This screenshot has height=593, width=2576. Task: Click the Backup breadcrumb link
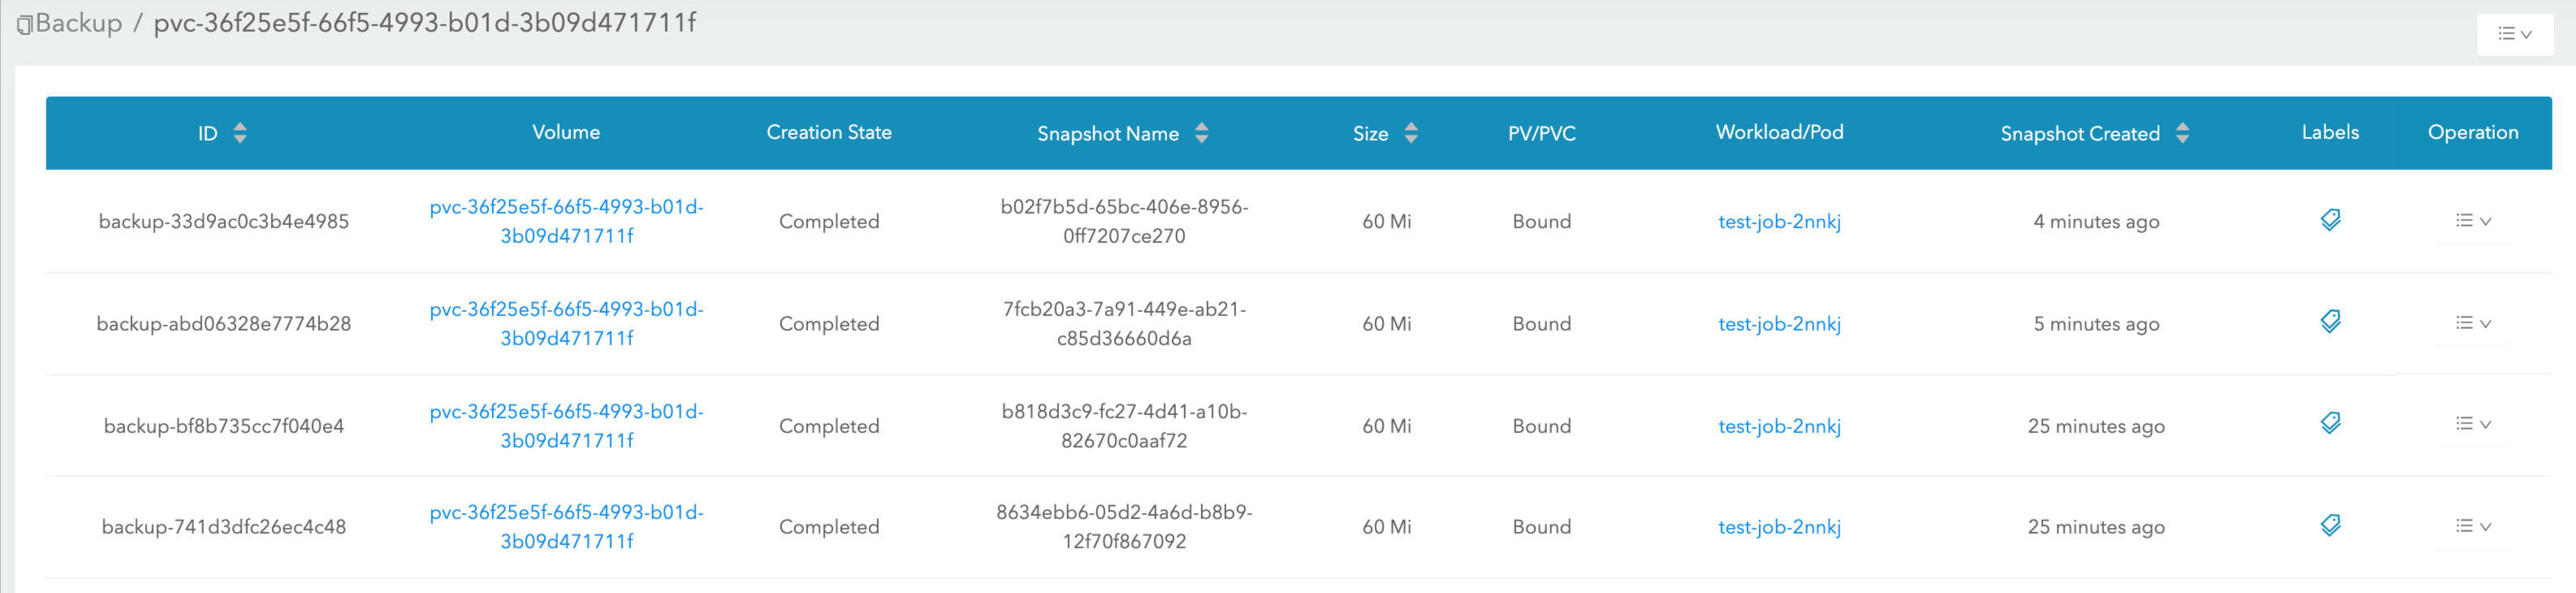(x=80, y=23)
